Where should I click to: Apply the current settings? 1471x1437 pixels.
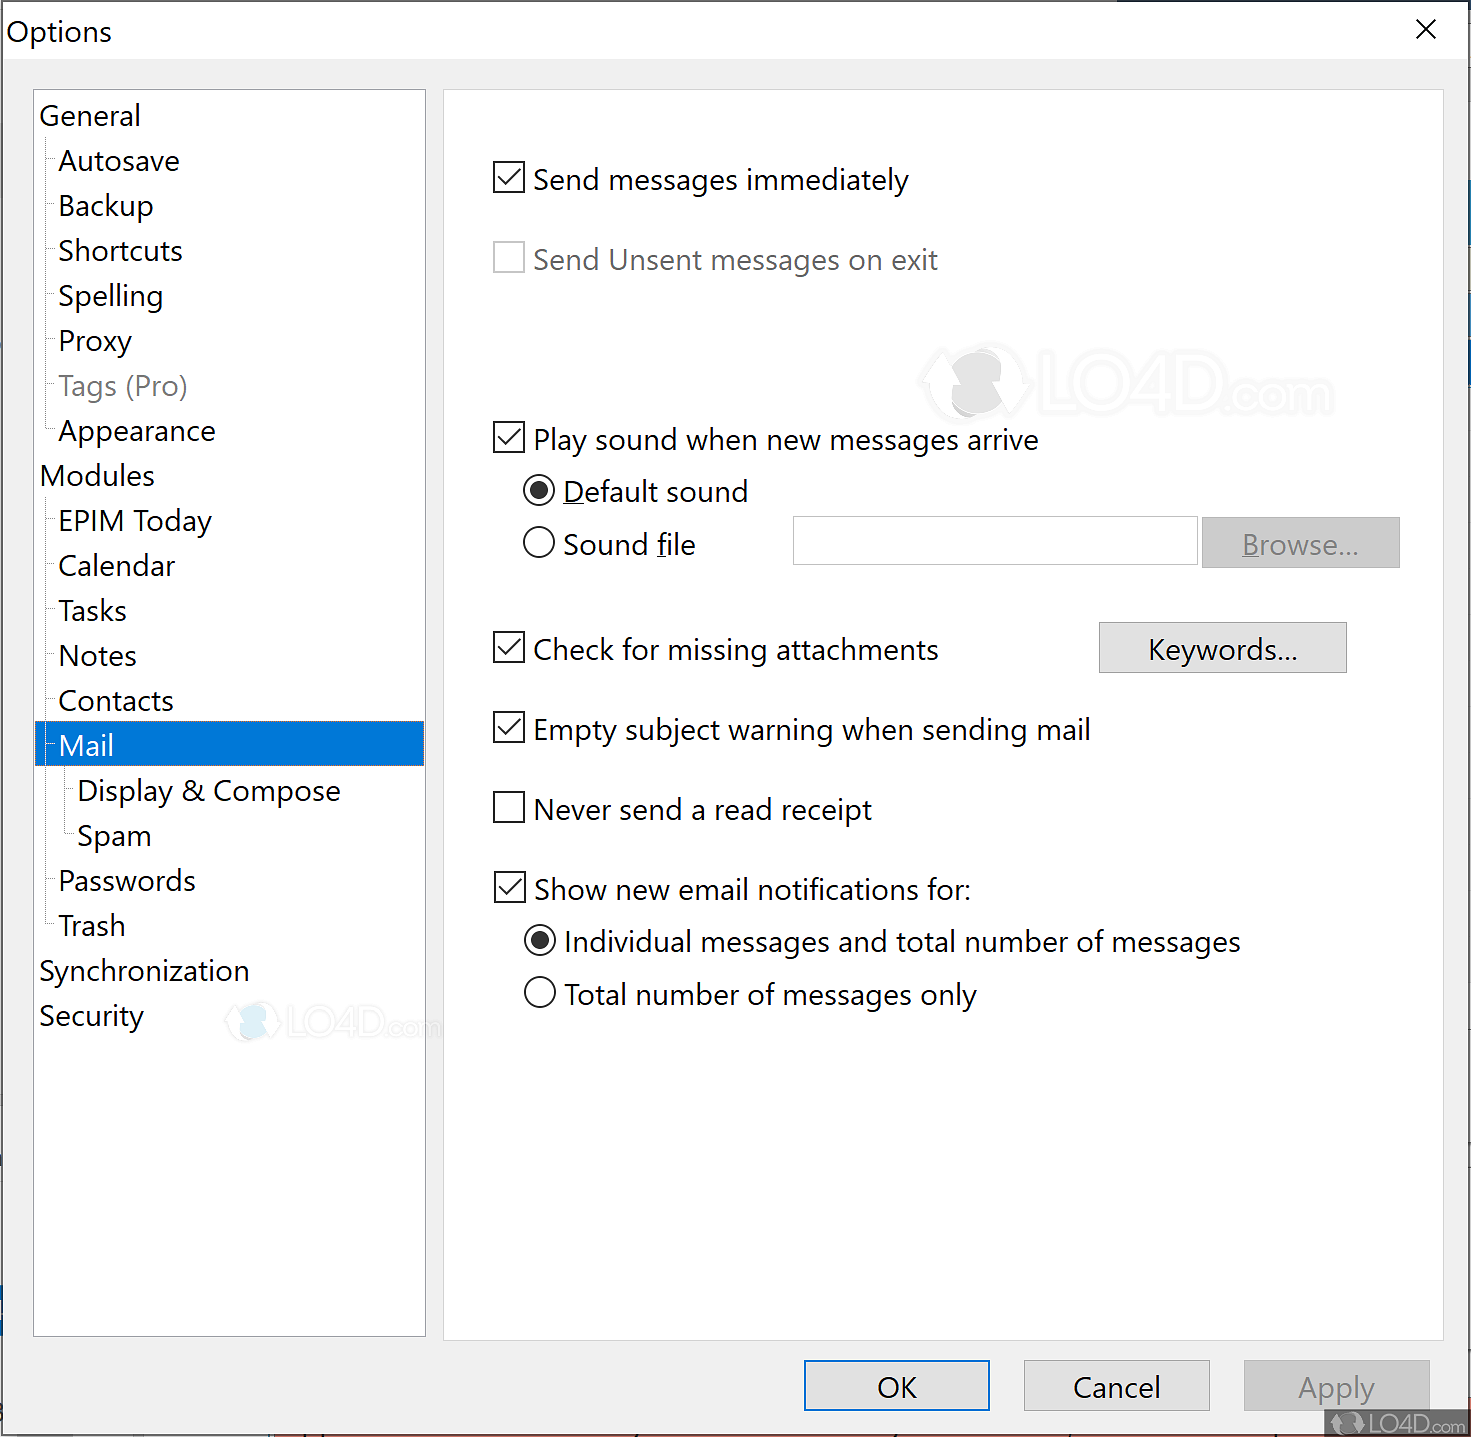1336,1386
